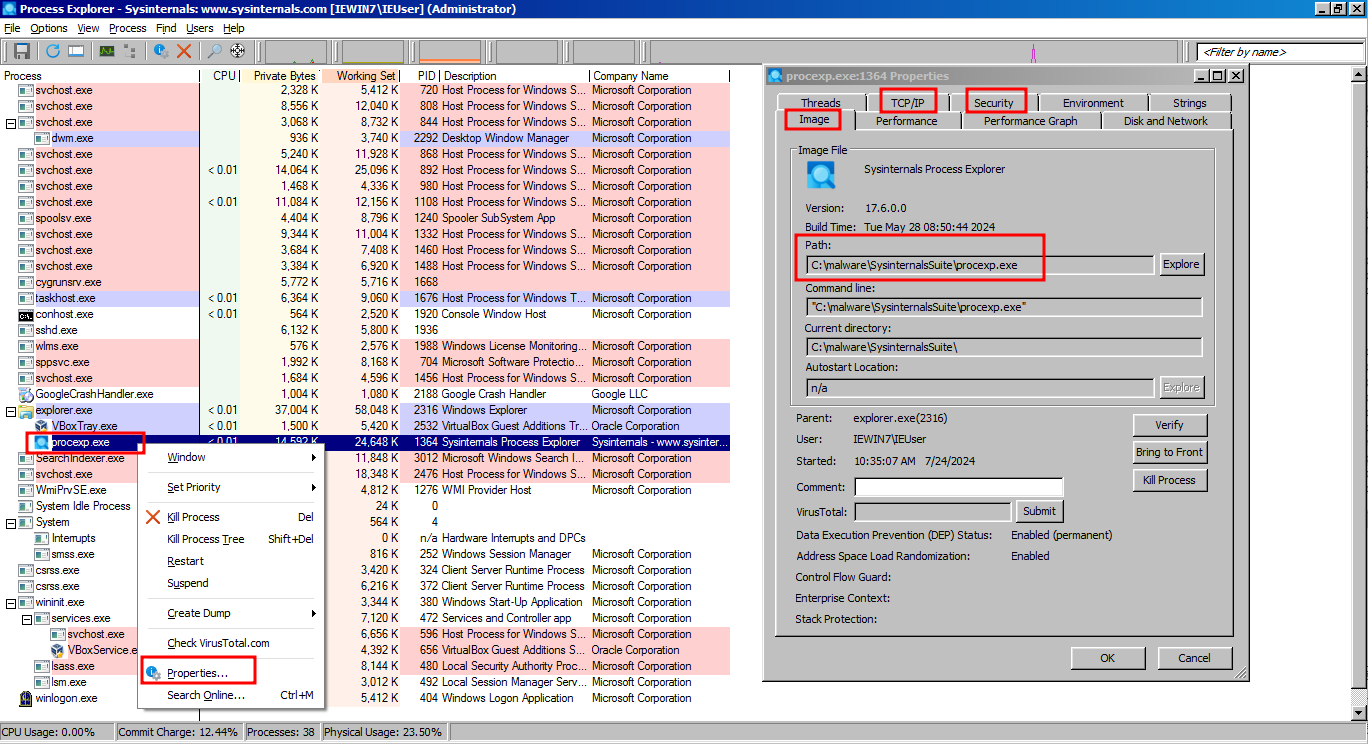Screen dimensions: 1368x744
Task: Click the Refresh Now toolbar icon
Action: pyautogui.click(x=53, y=51)
